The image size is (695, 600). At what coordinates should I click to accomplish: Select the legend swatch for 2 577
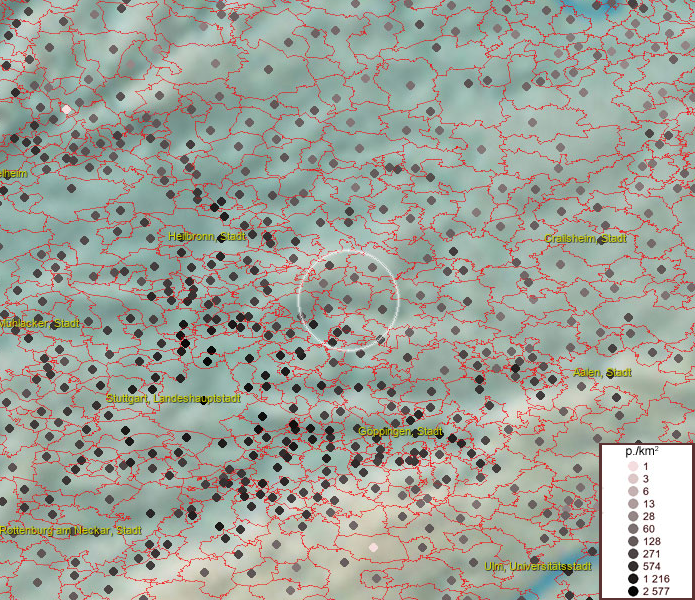click(632, 592)
